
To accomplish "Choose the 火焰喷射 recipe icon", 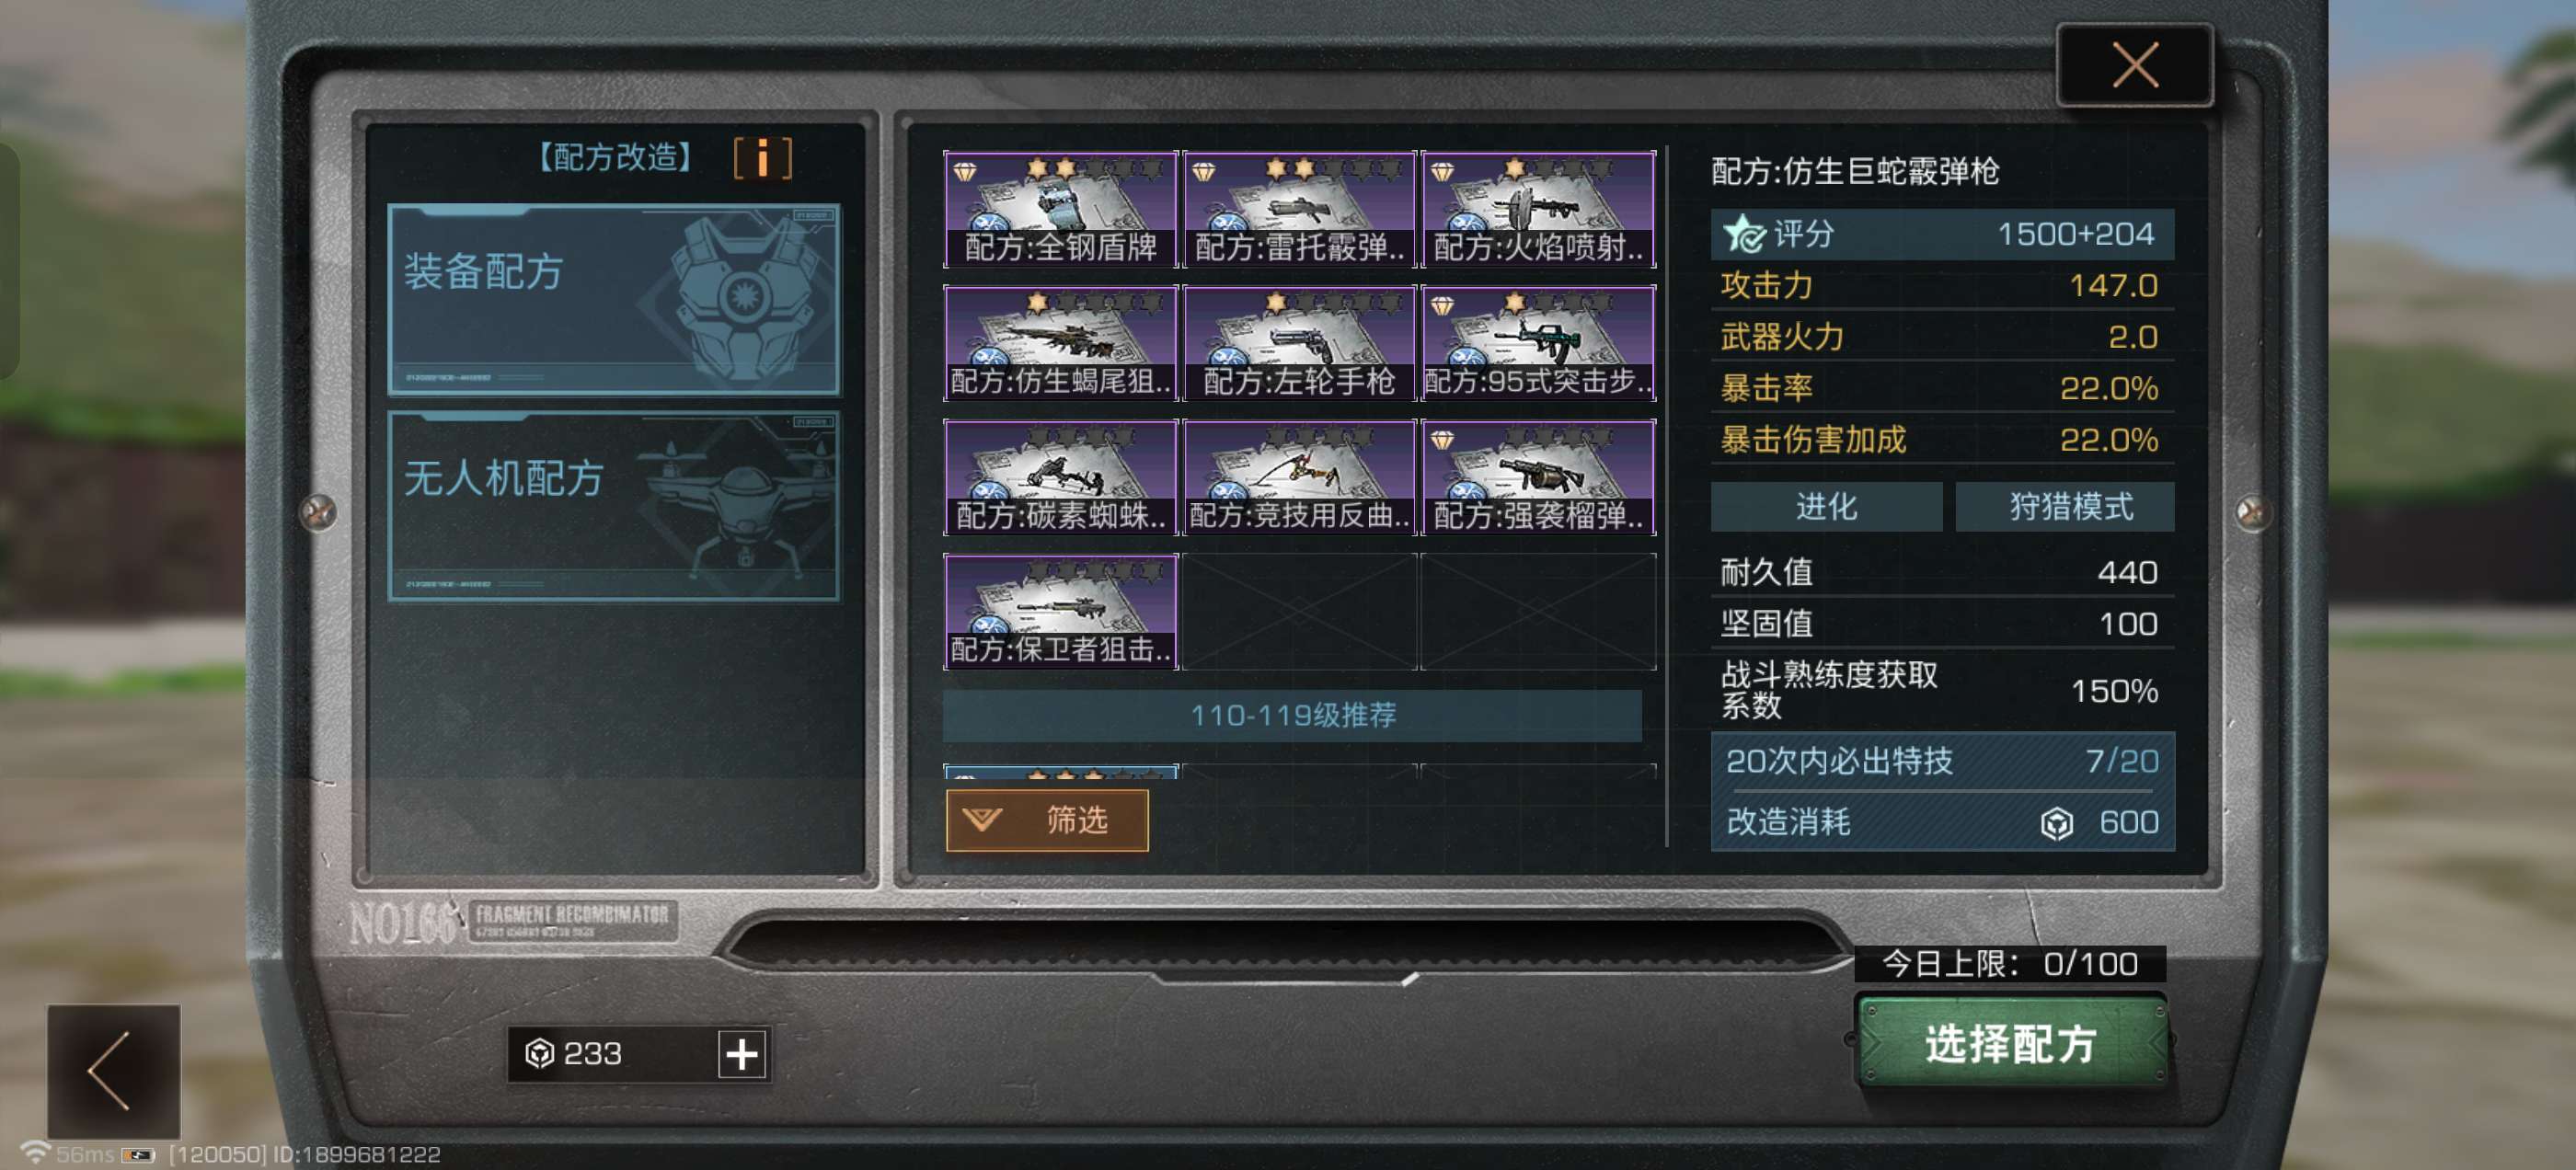I will (1538, 209).
